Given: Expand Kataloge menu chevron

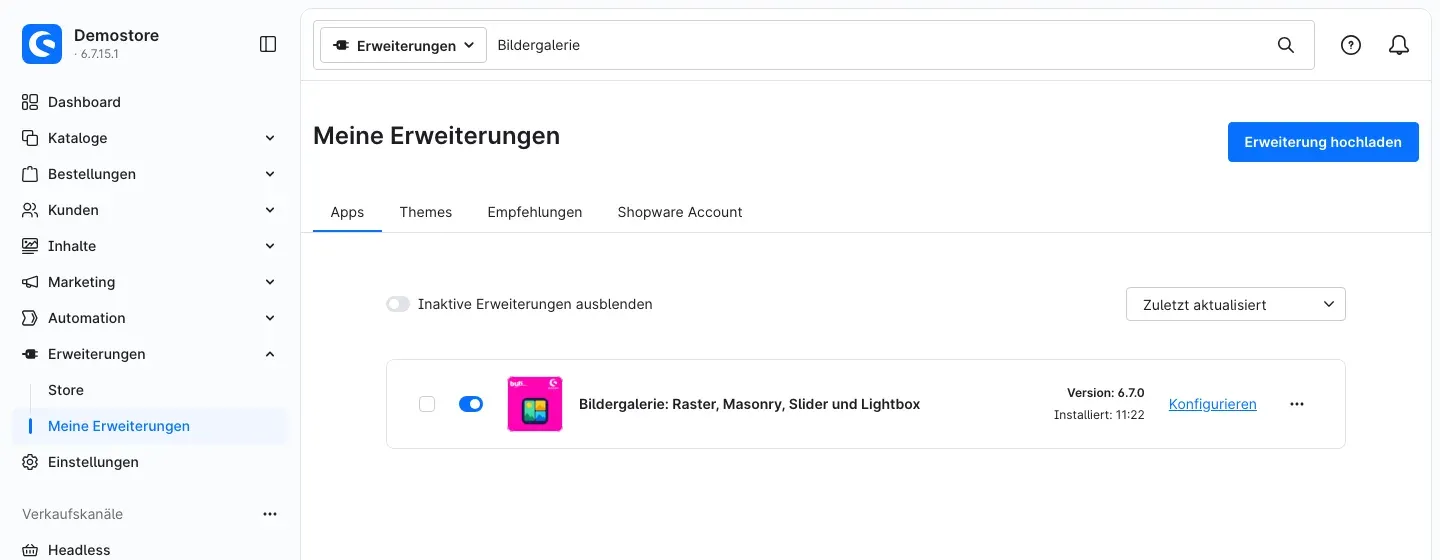Looking at the screenshot, I should click(x=270, y=138).
